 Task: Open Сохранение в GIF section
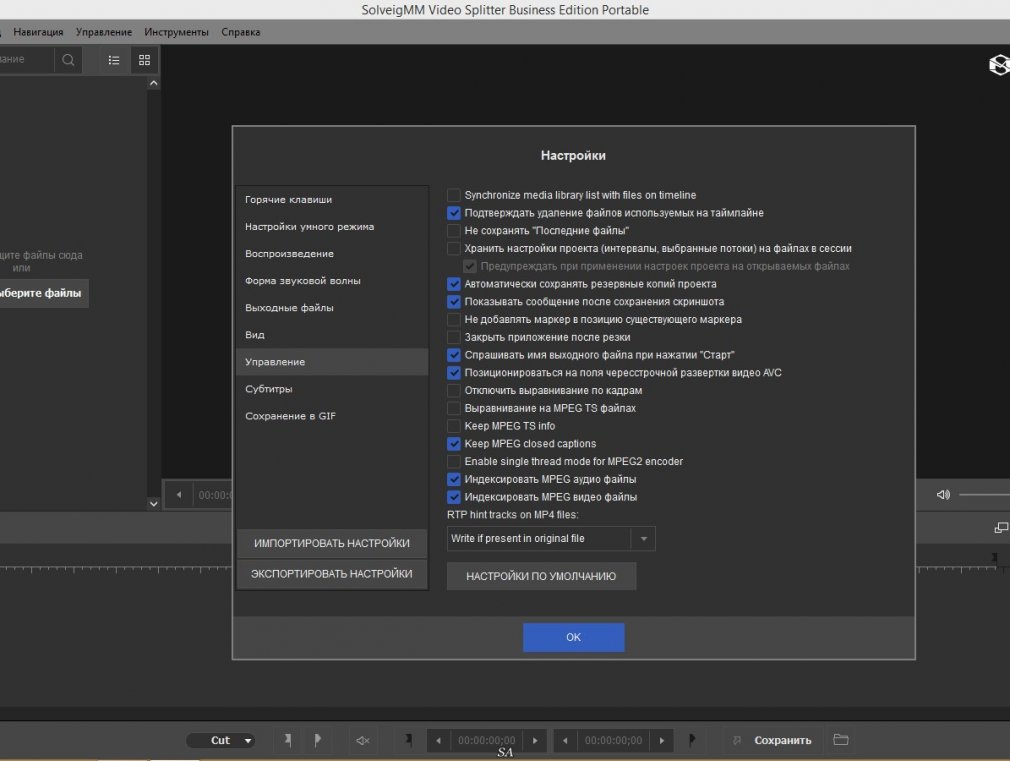[332, 416]
